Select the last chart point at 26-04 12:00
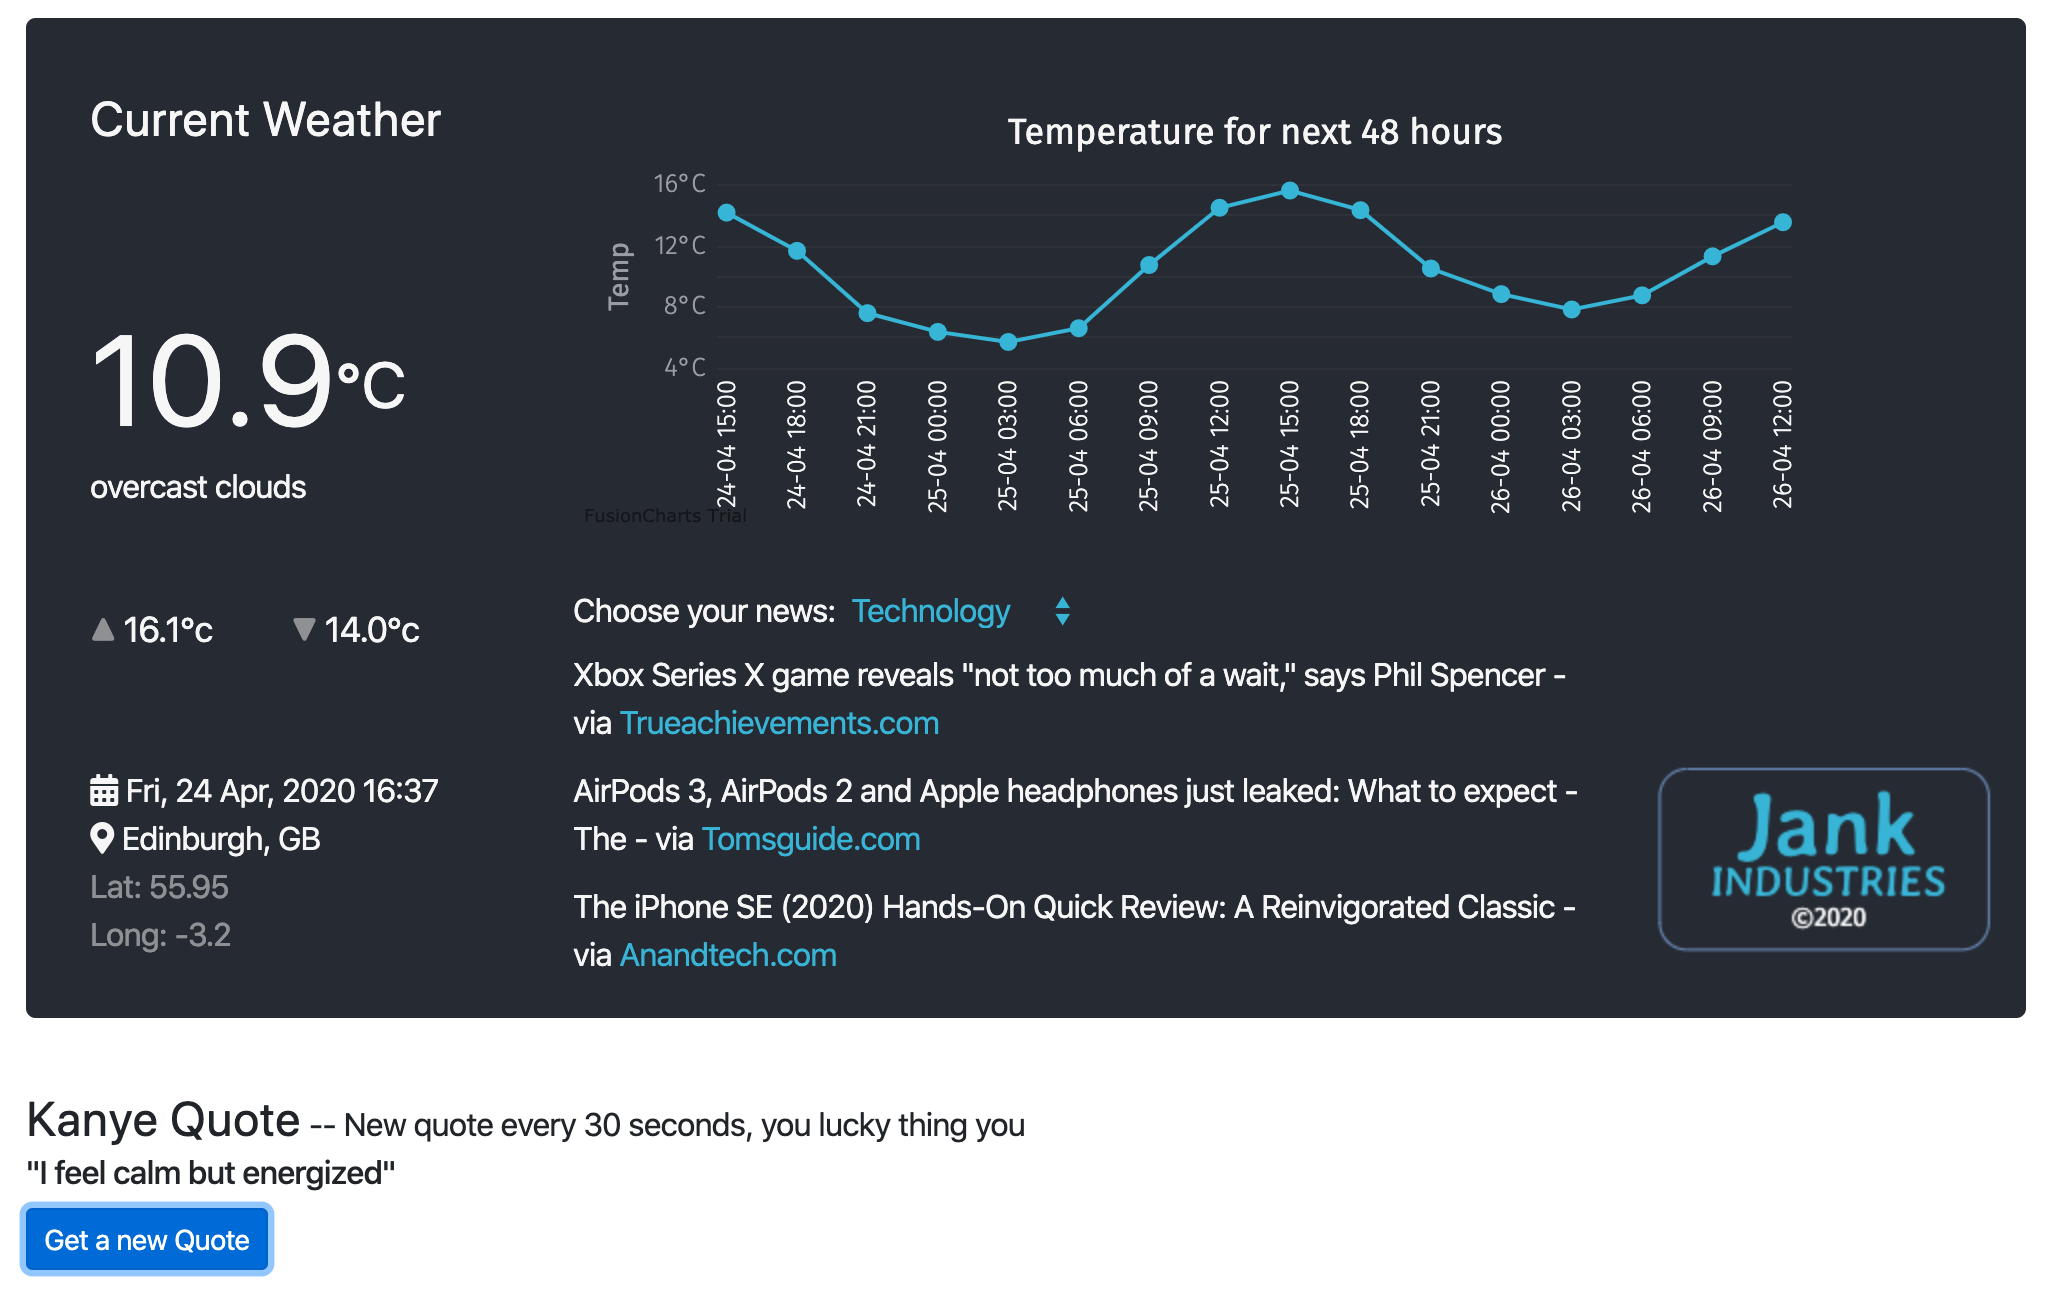Image resolution: width=2056 pixels, height=1314 pixels. point(1783,222)
